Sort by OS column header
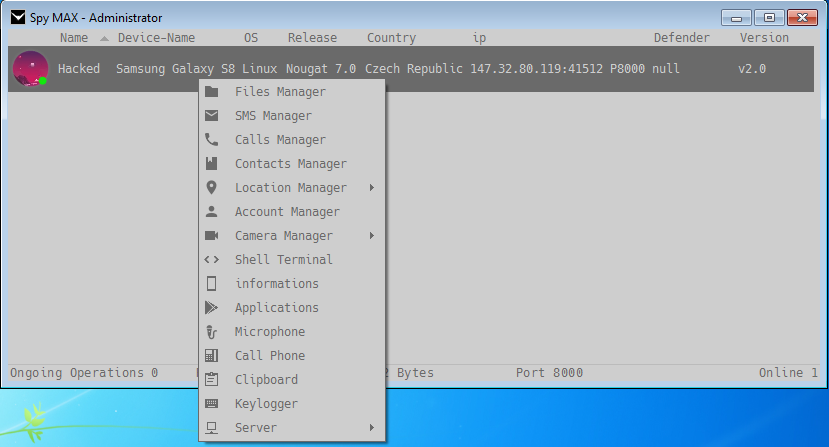Viewport: 829px width, 447px height. pyautogui.click(x=251, y=38)
